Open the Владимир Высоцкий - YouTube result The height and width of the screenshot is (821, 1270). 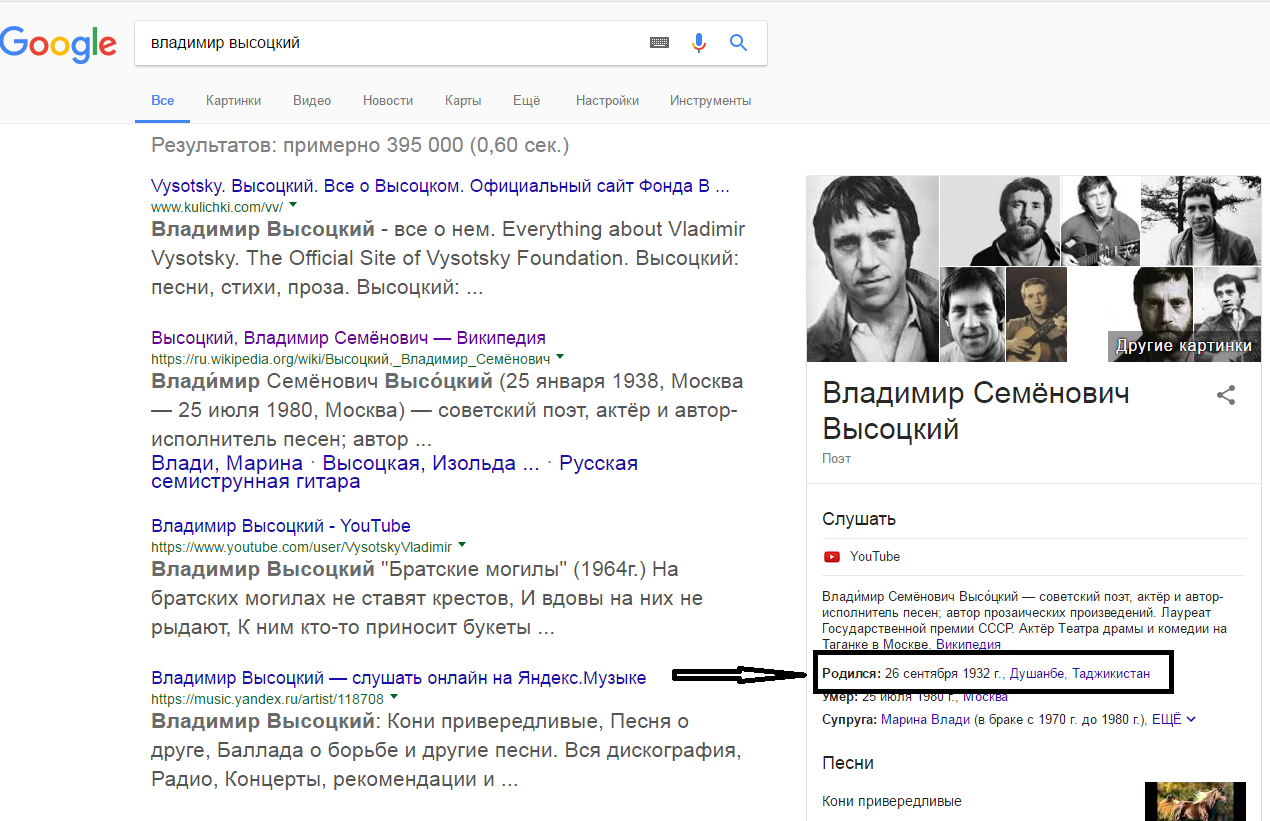[x=281, y=526]
